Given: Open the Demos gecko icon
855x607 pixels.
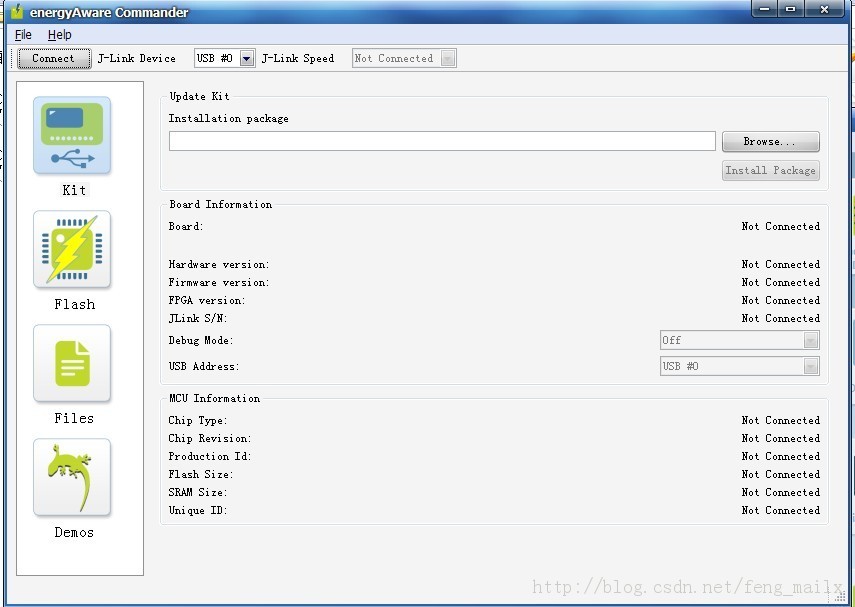Looking at the screenshot, I should tap(72, 477).
